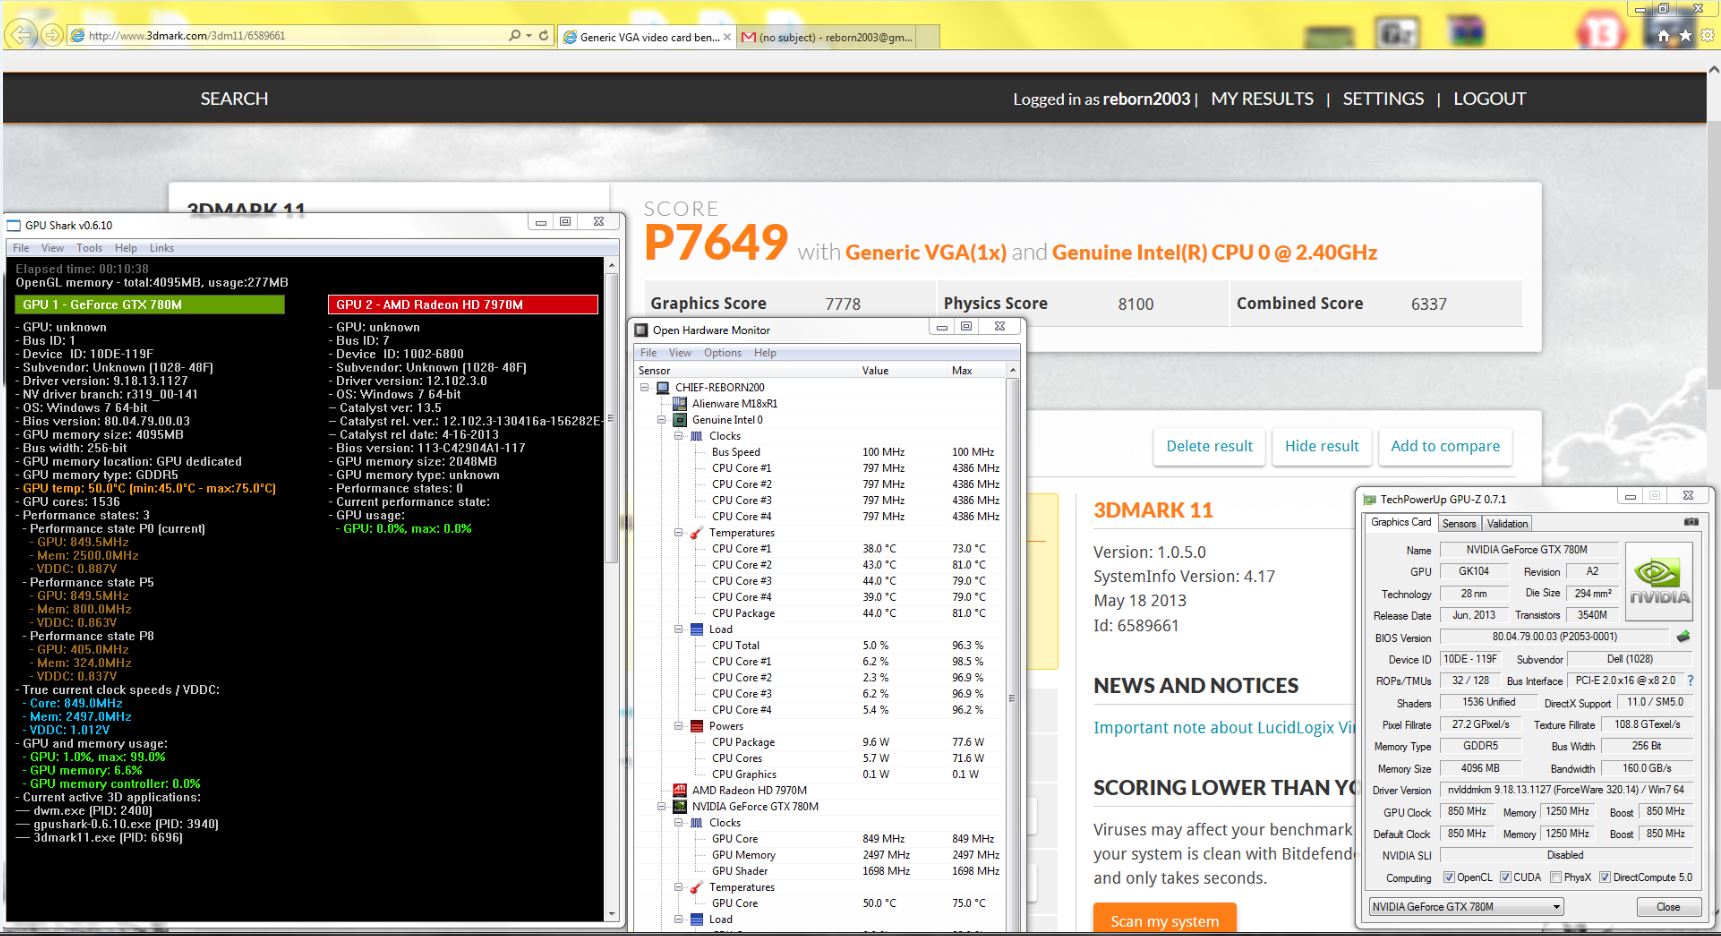Toggle the OpenCL checkbox in GPU-Z

[1449, 877]
